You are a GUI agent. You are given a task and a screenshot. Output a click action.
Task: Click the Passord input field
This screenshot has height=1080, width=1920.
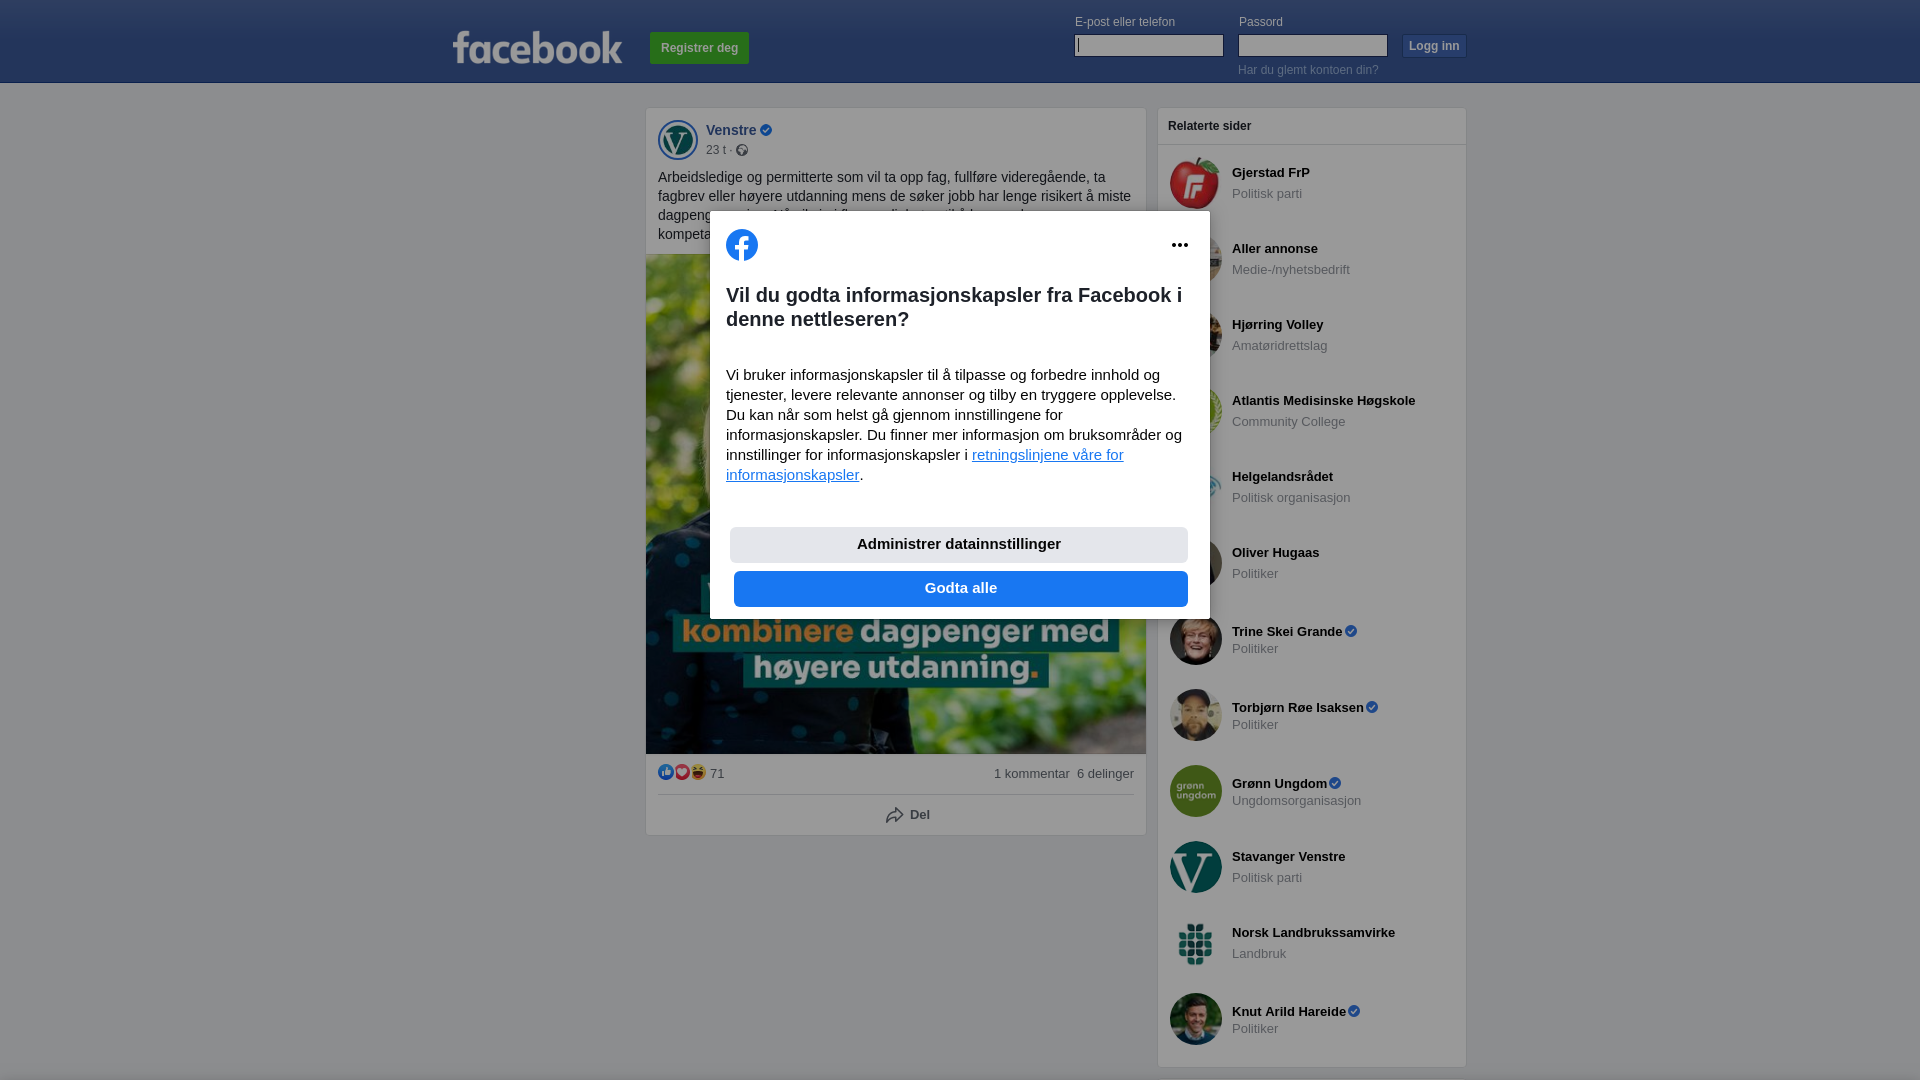click(x=1313, y=46)
